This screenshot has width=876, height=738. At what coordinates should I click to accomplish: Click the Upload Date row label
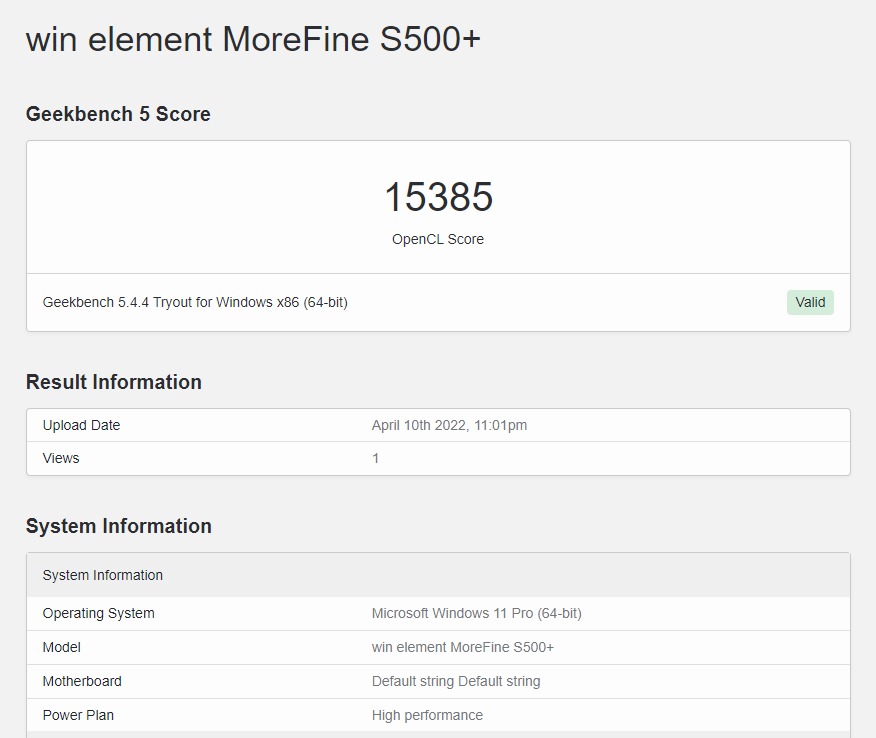(x=81, y=425)
